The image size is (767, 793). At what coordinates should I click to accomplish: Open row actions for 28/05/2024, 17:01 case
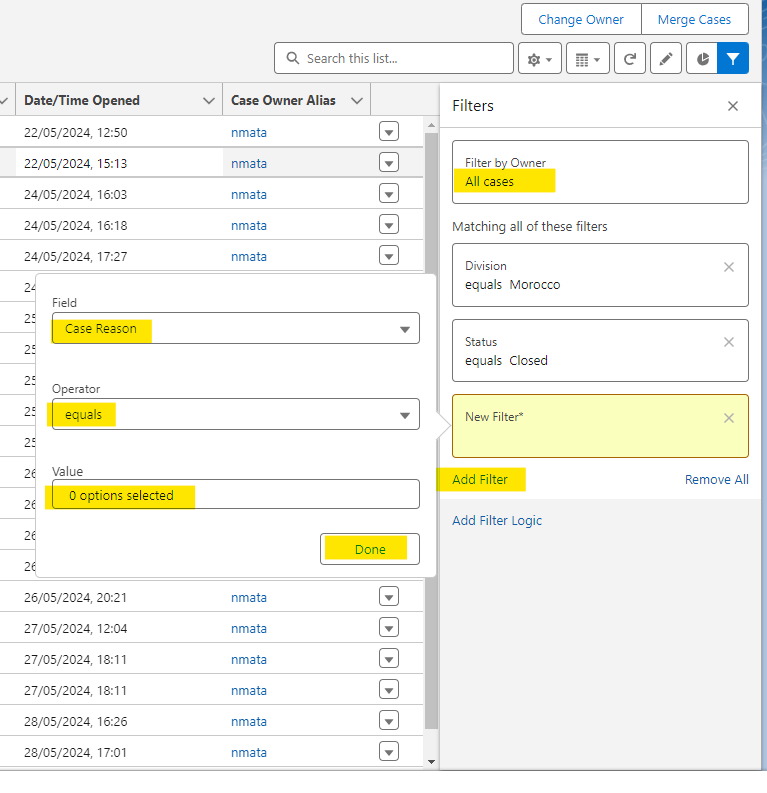click(x=389, y=752)
